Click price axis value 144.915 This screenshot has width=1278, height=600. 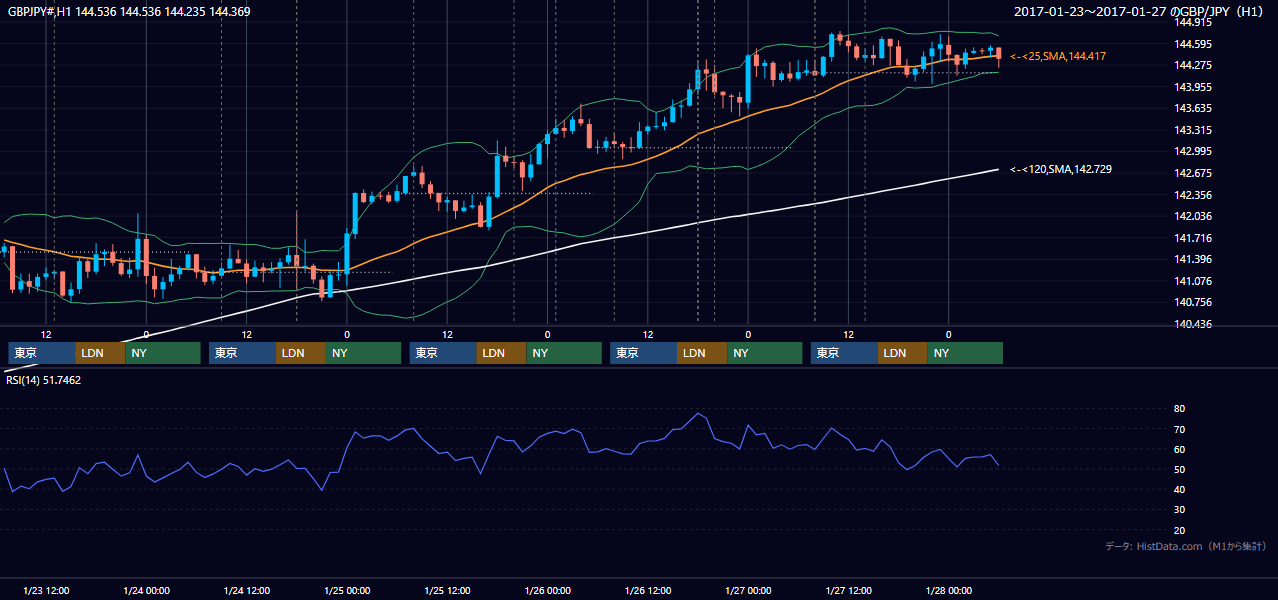[x=1194, y=22]
